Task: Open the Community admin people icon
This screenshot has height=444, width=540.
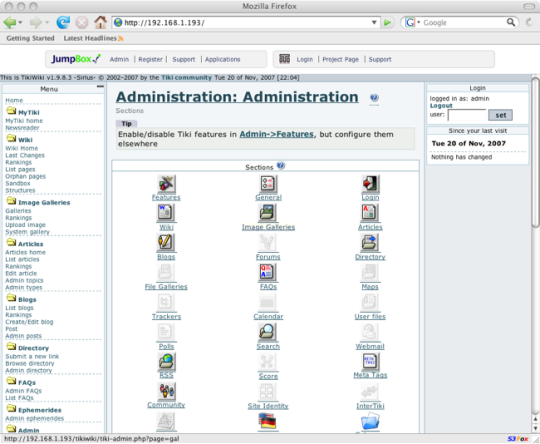Action: pyautogui.click(x=166, y=391)
